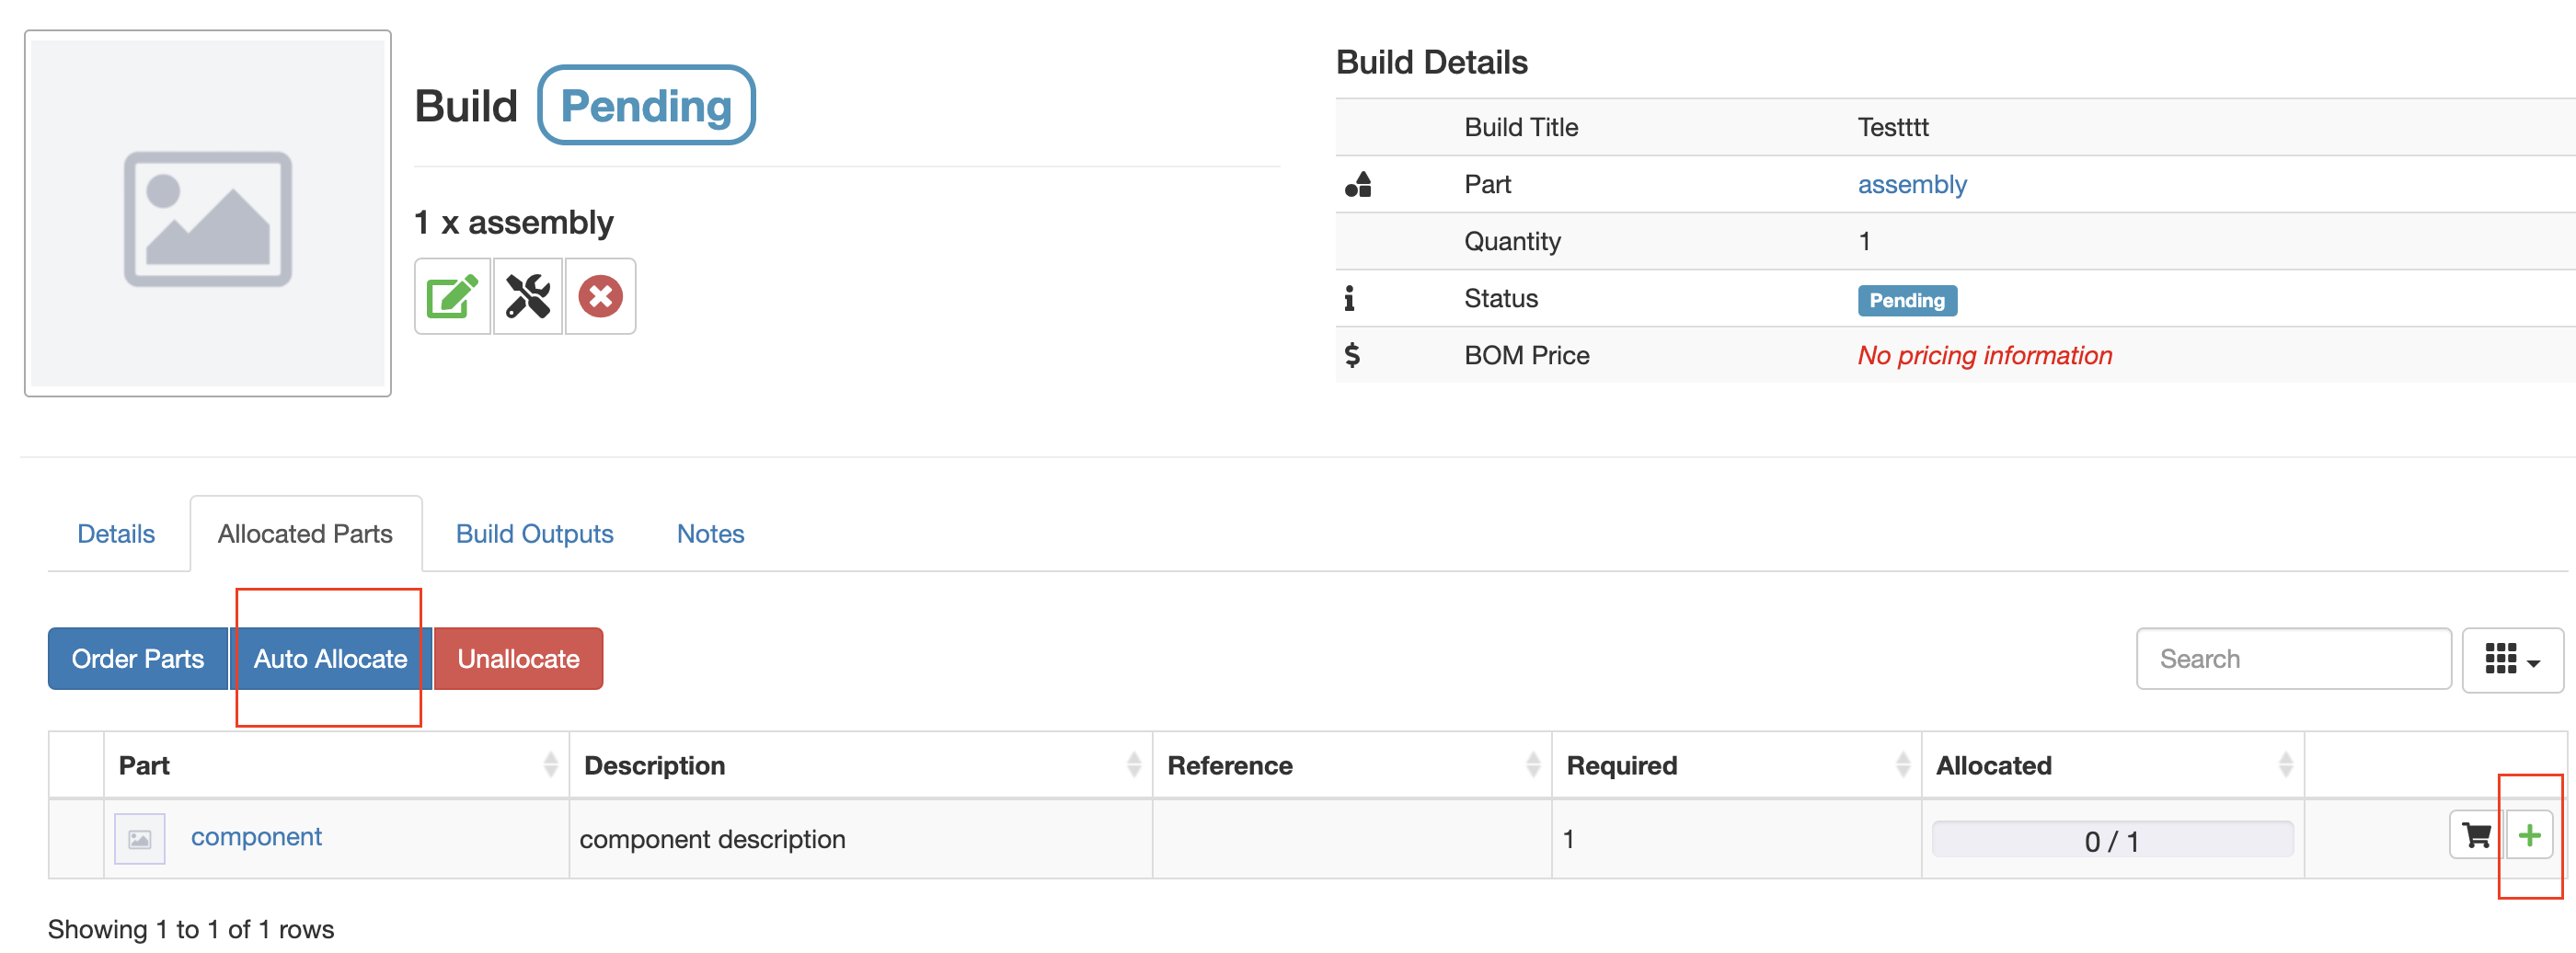The width and height of the screenshot is (2576, 953).
Task: Open the component part link
Action: click(x=256, y=837)
